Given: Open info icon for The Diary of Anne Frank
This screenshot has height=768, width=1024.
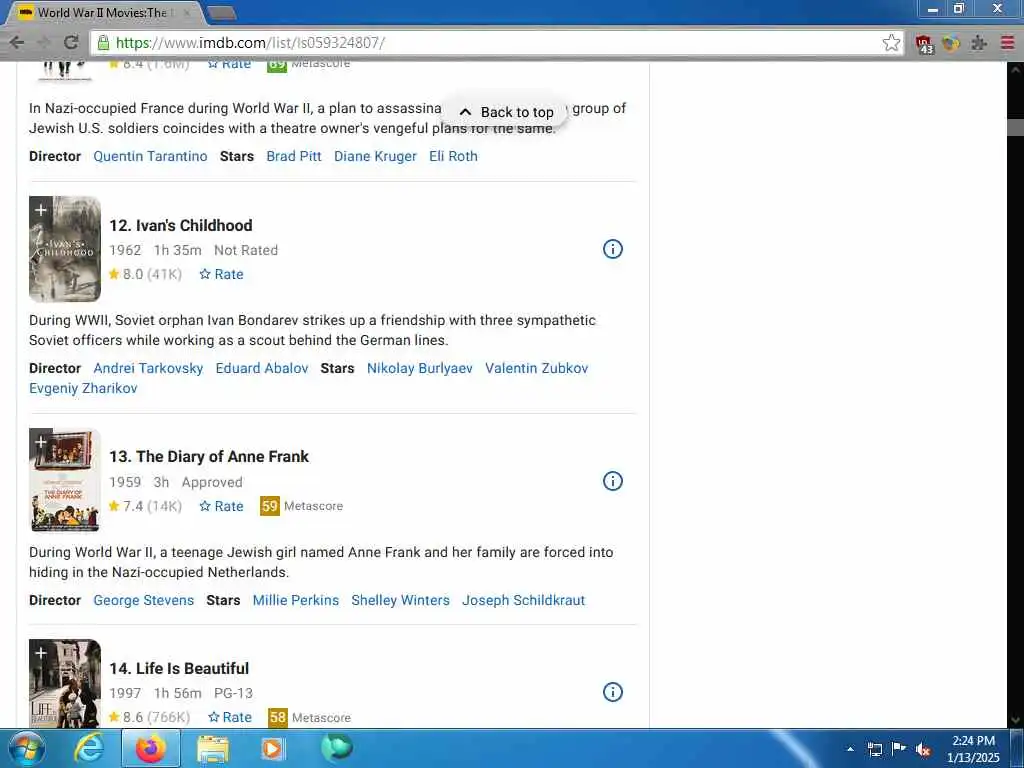Looking at the screenshot, I should pyautogui.click(x=612, y=481).
